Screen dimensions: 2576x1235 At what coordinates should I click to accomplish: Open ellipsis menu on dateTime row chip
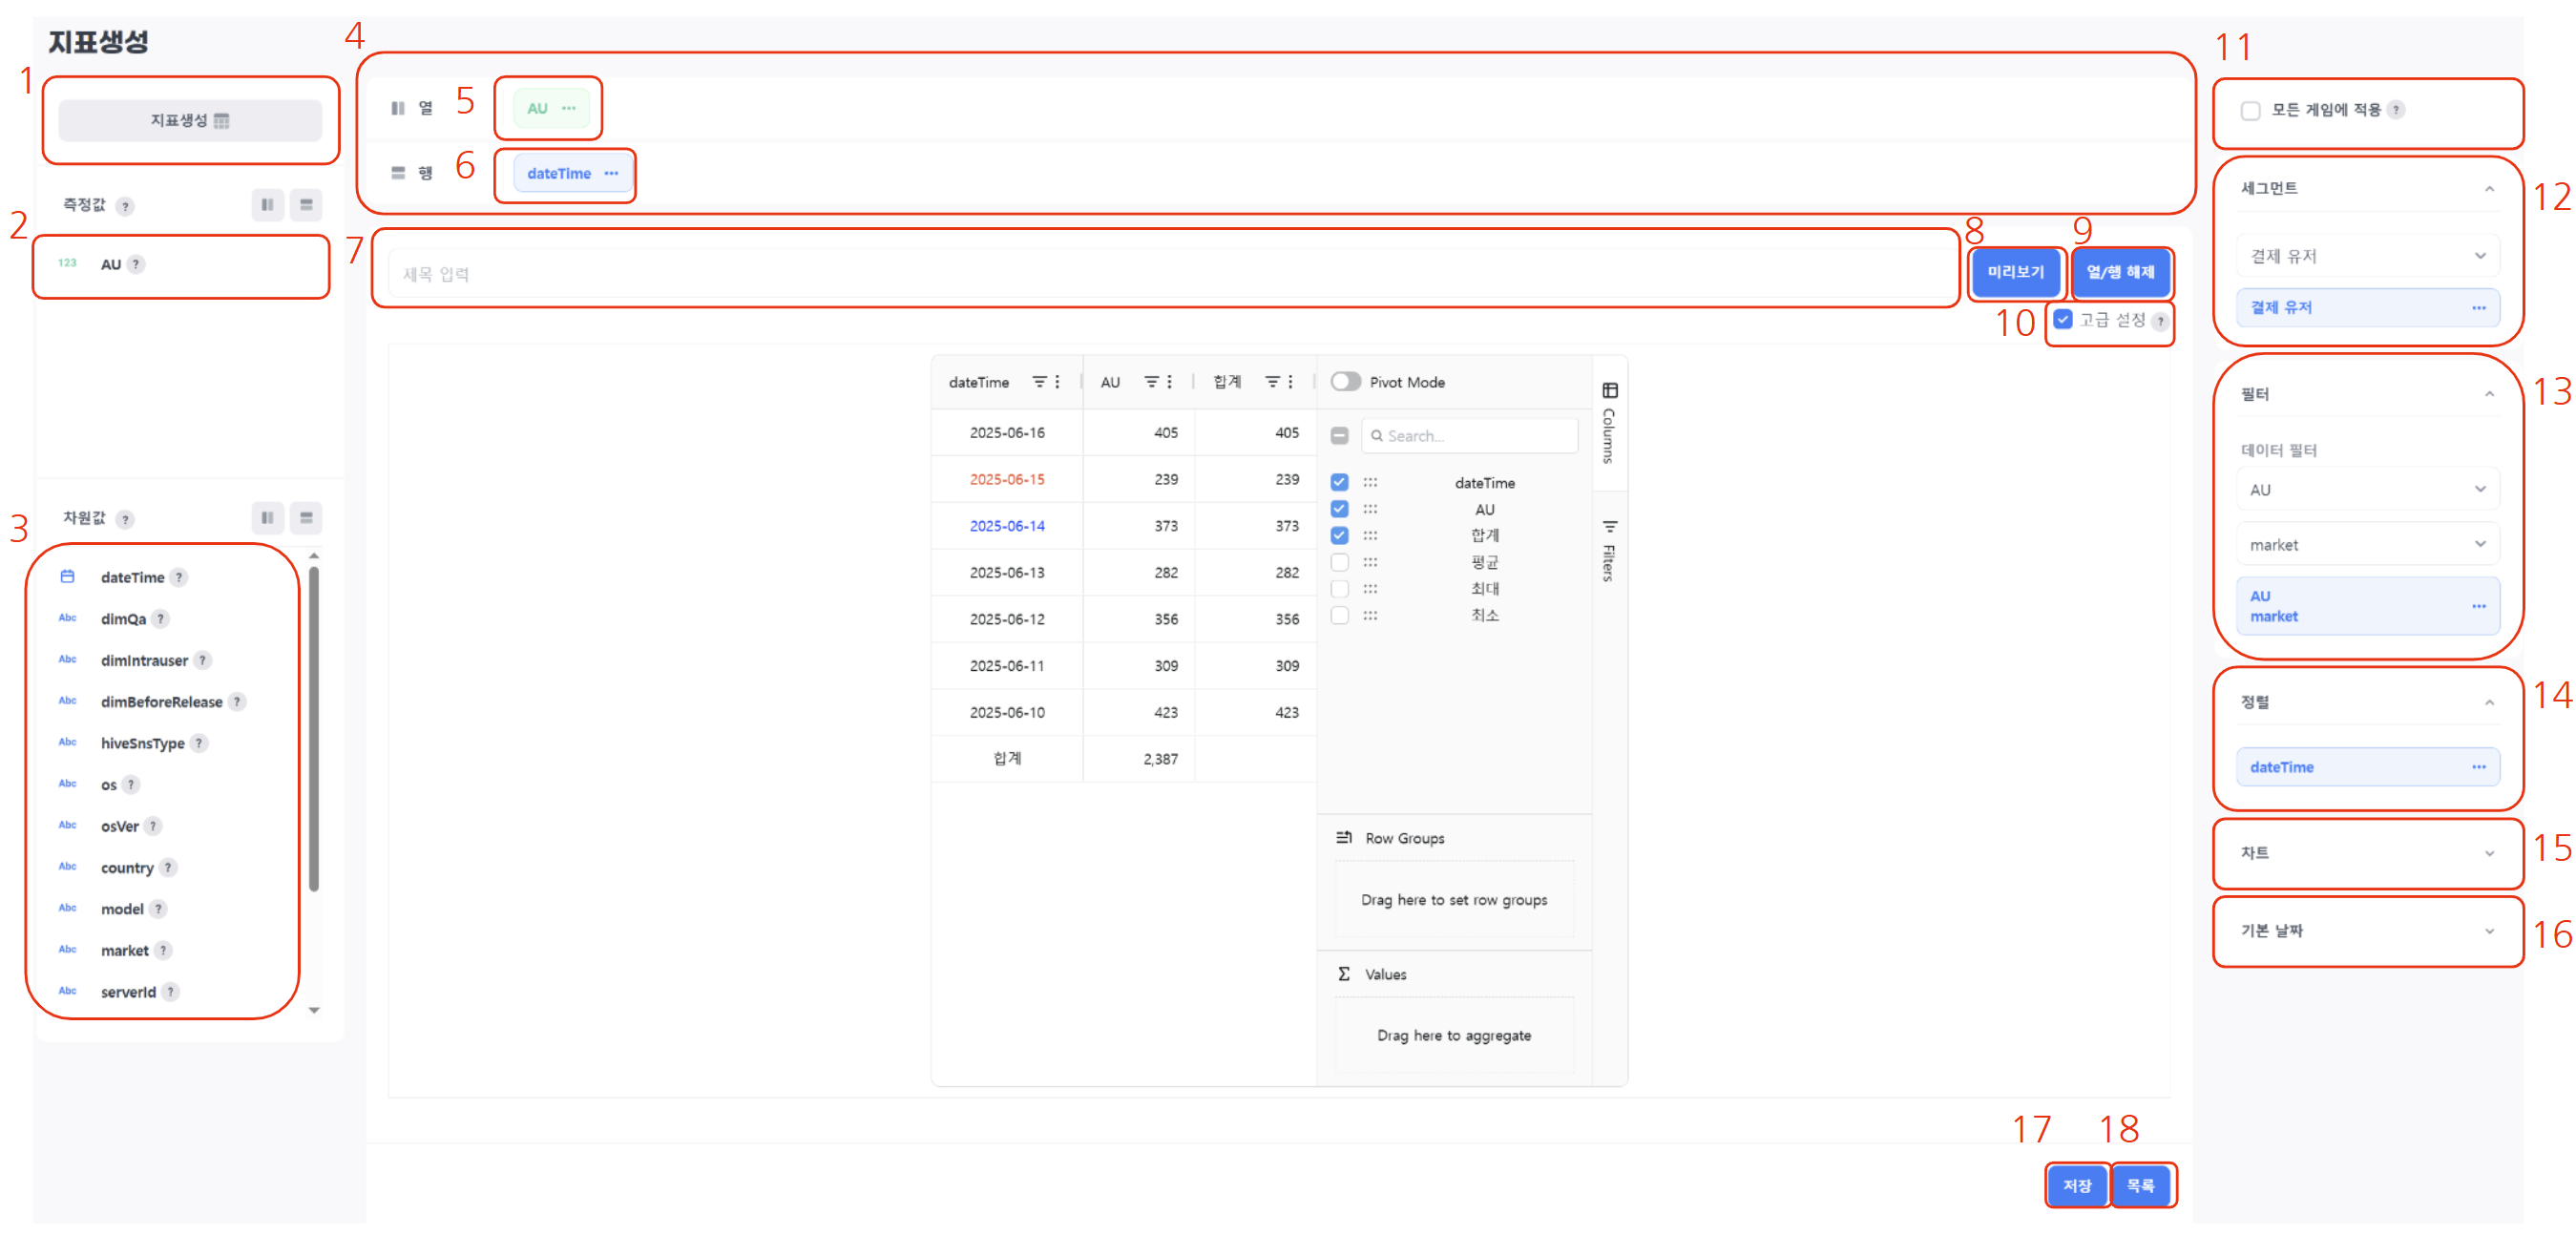pyautogui.click(x=611, y=174)
